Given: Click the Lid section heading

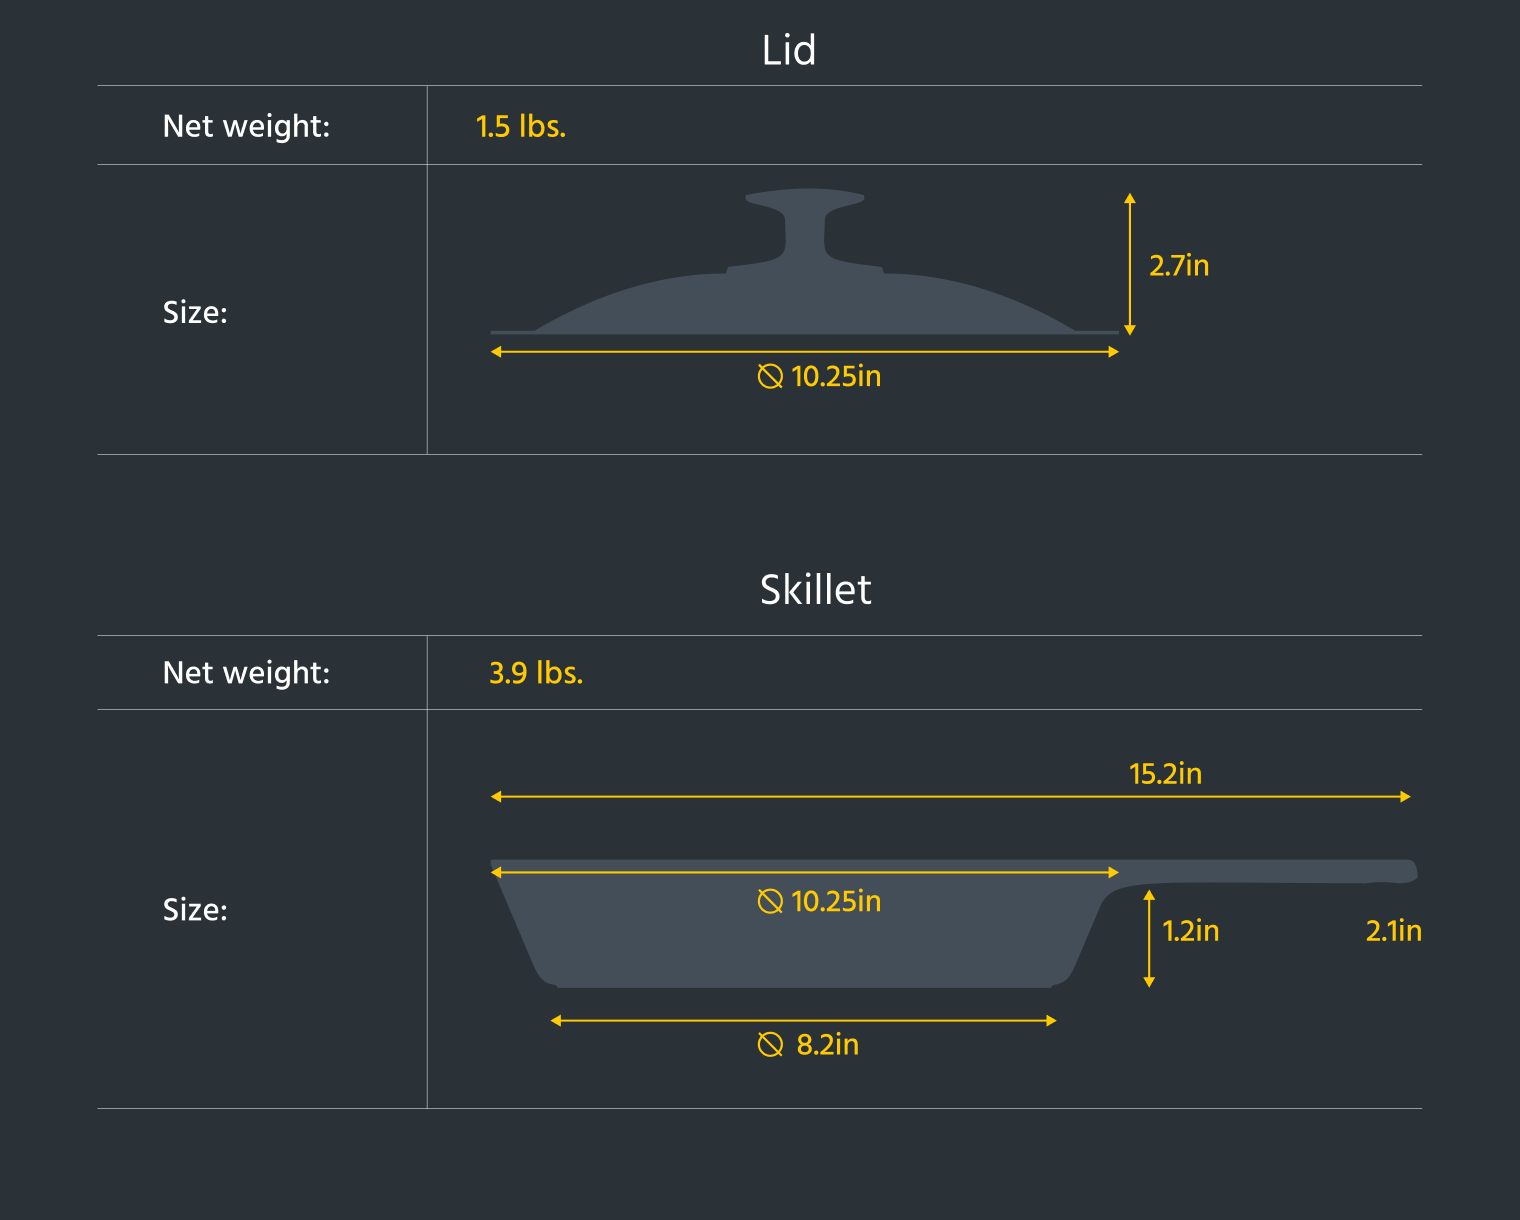Looking at the screenshot, I should pyautogui.click(x=789, y=50).
